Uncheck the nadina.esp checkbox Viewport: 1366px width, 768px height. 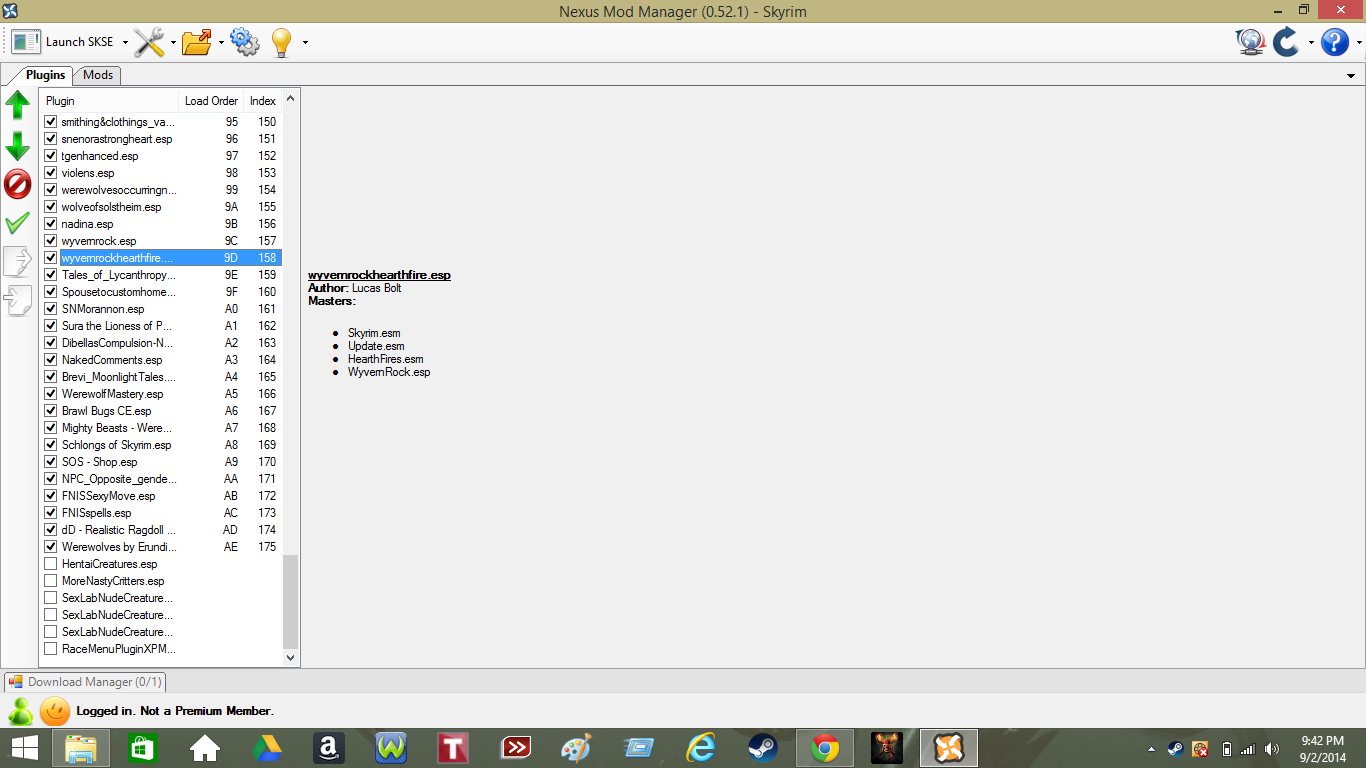coord(51,224)
